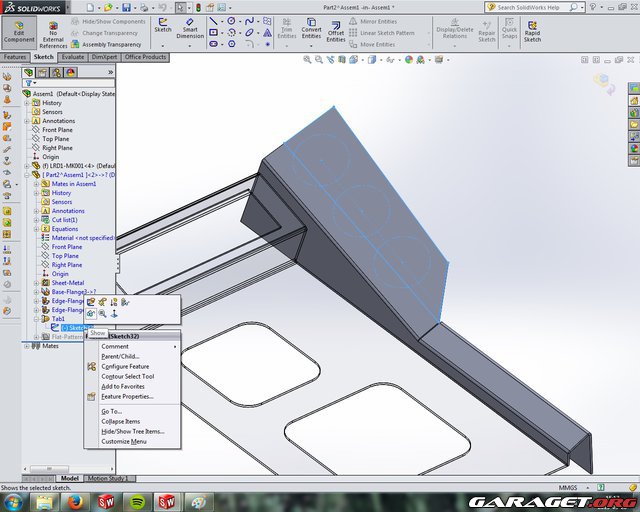Viewport: 640px width, 512px height.
Task: Select Collapse Items in the context menu
Action: [120, 421]
